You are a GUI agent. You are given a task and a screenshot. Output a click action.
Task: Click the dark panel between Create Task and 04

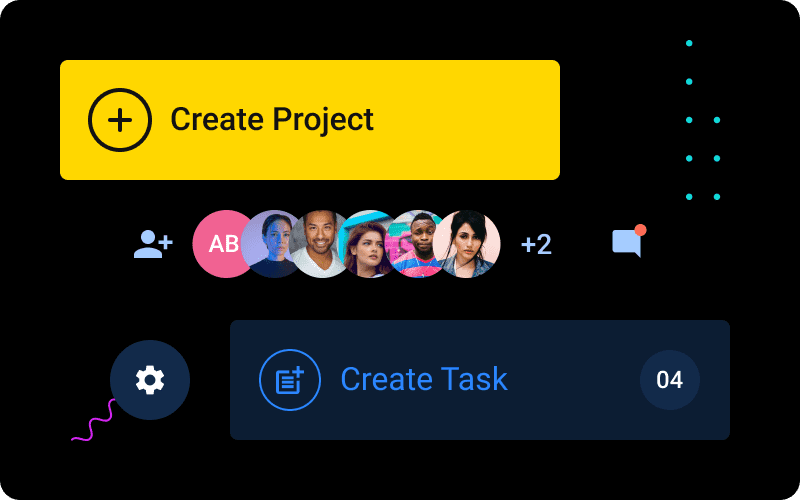tap(575, 380)
